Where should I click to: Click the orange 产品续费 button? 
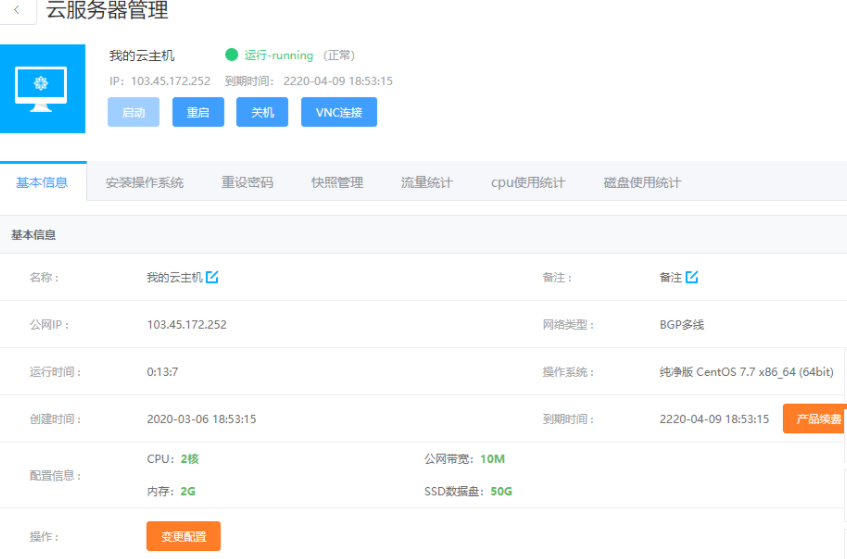[816, 419]
